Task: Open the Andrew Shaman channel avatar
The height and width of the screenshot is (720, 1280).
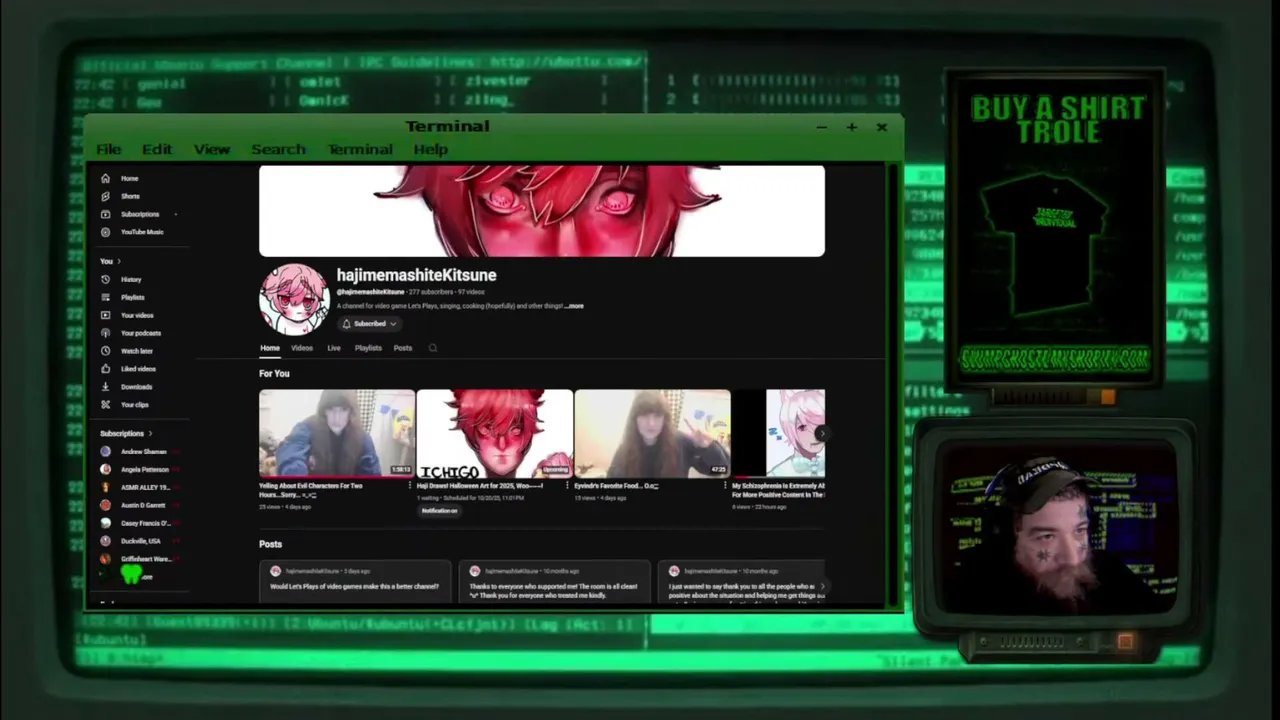Action: pos(105,451)
